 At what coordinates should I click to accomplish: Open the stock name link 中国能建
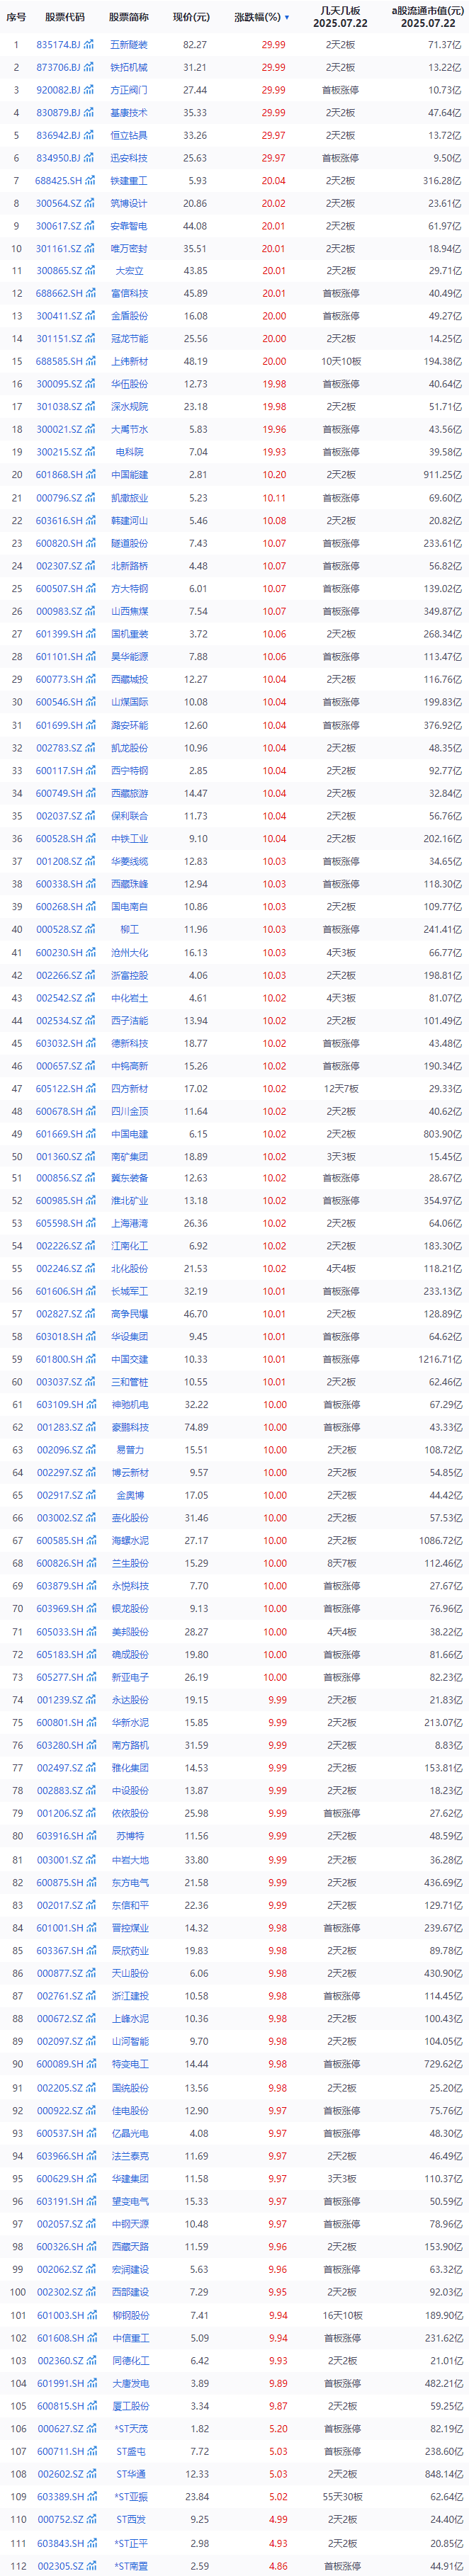point(129,475)
